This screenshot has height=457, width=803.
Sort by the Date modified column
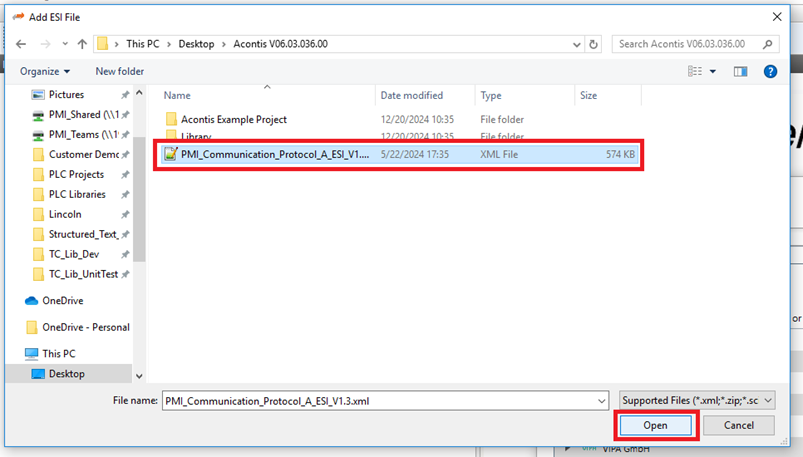[411, 96]
